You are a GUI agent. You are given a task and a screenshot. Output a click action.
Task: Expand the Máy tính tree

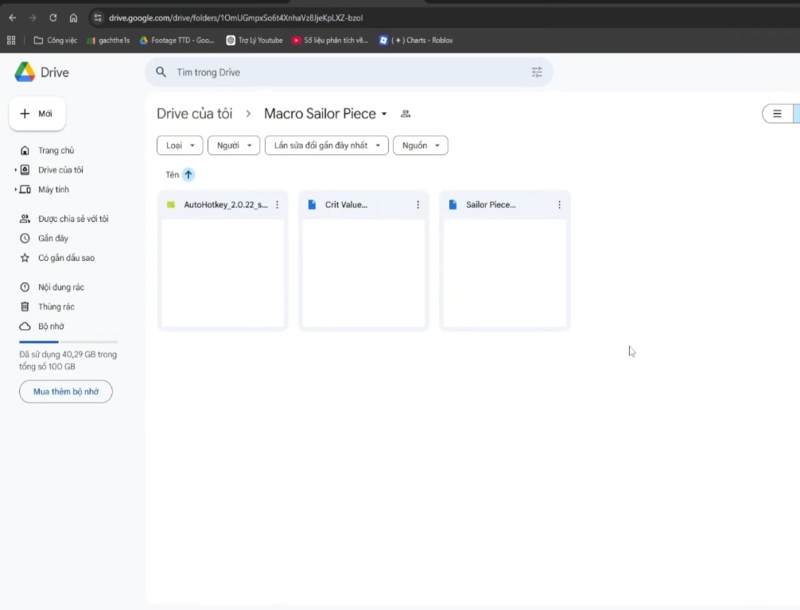tap(16, 189)
